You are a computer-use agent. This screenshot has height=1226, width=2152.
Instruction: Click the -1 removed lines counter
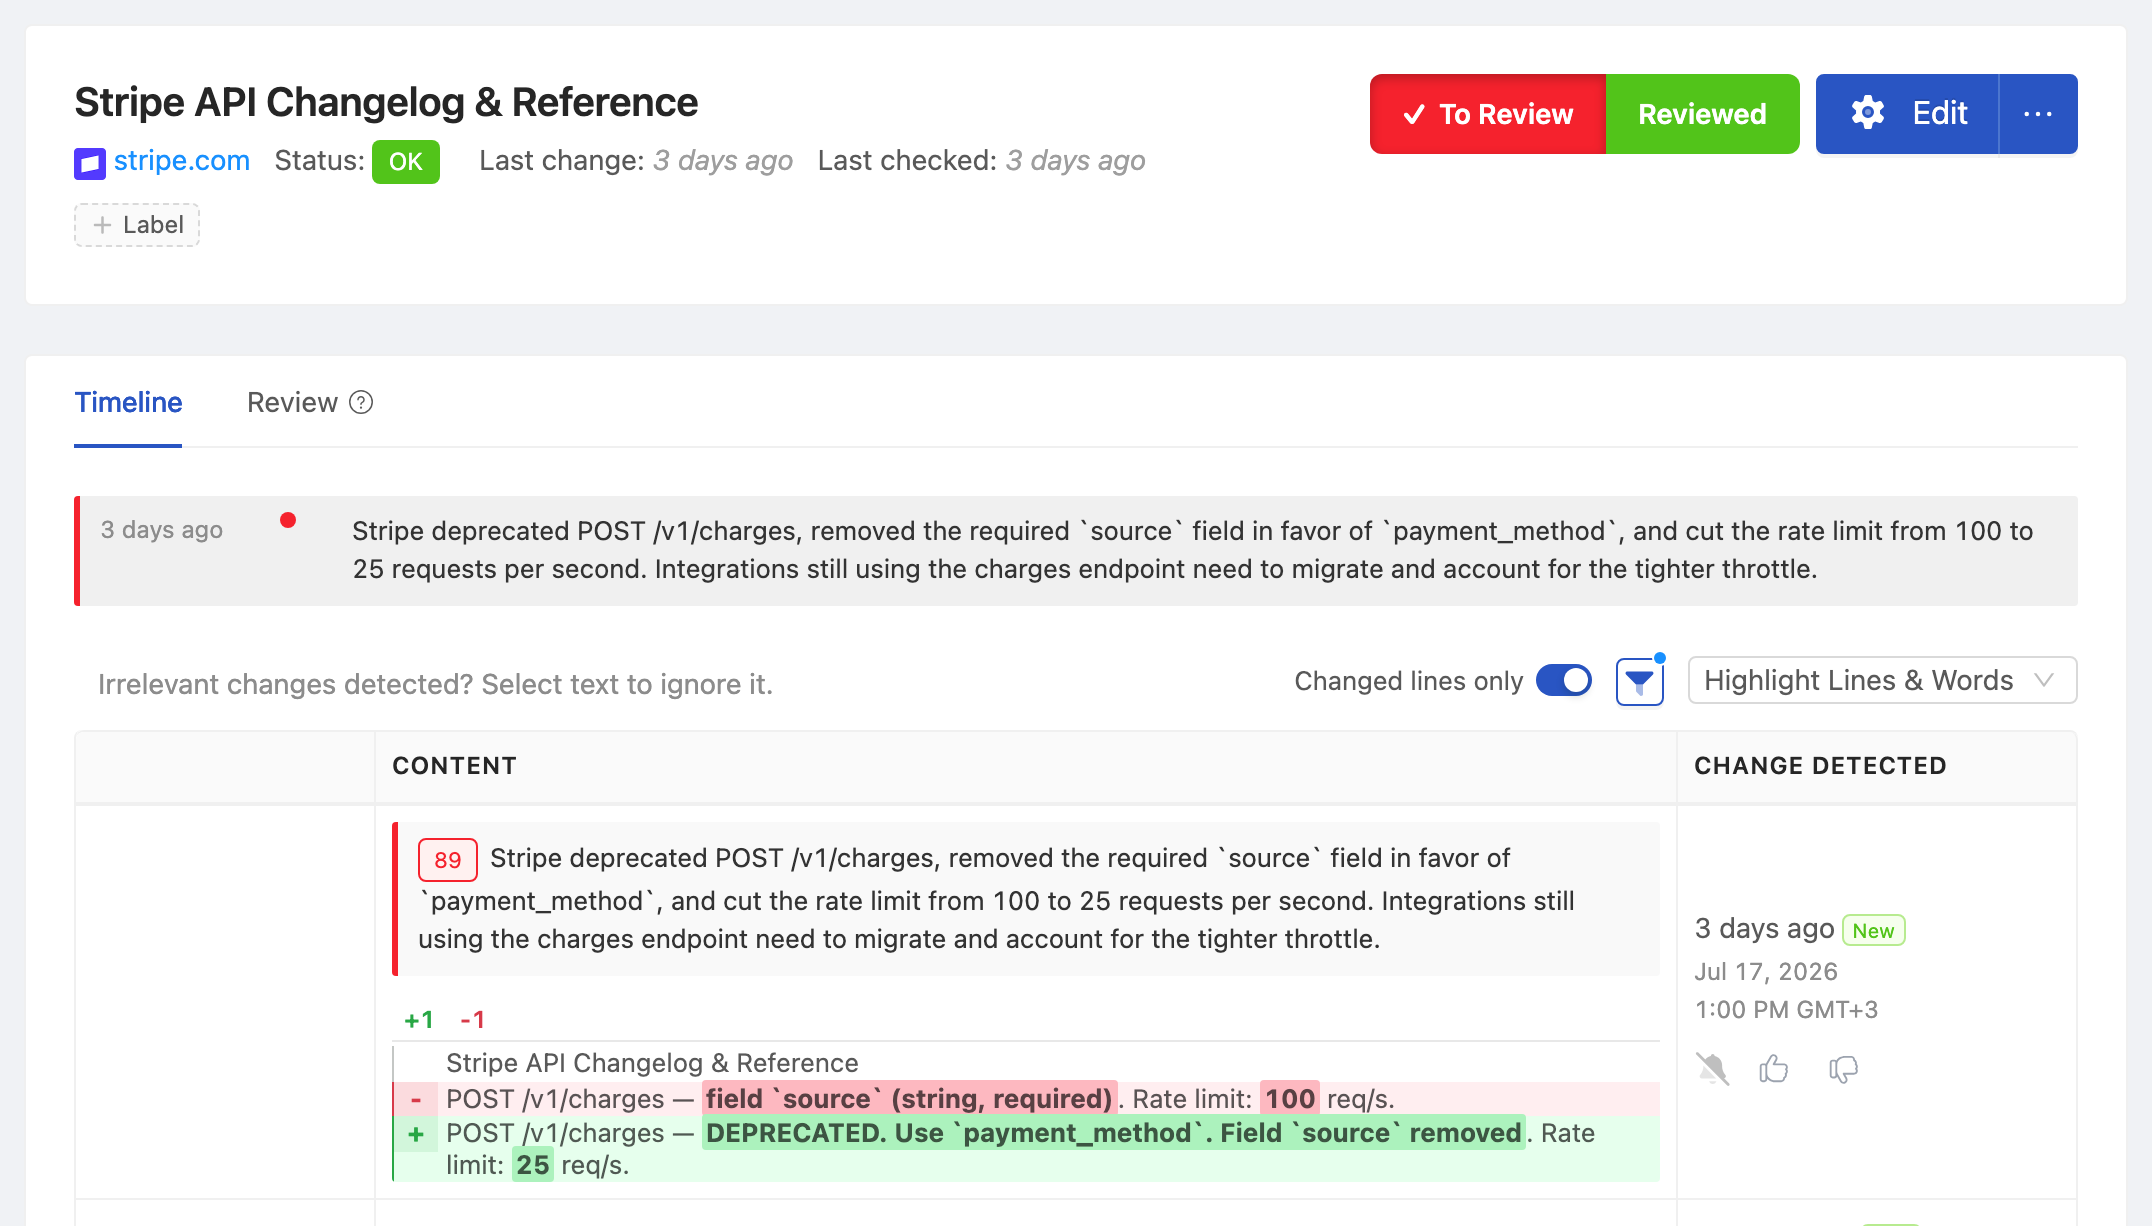[x=472, y=1020]
